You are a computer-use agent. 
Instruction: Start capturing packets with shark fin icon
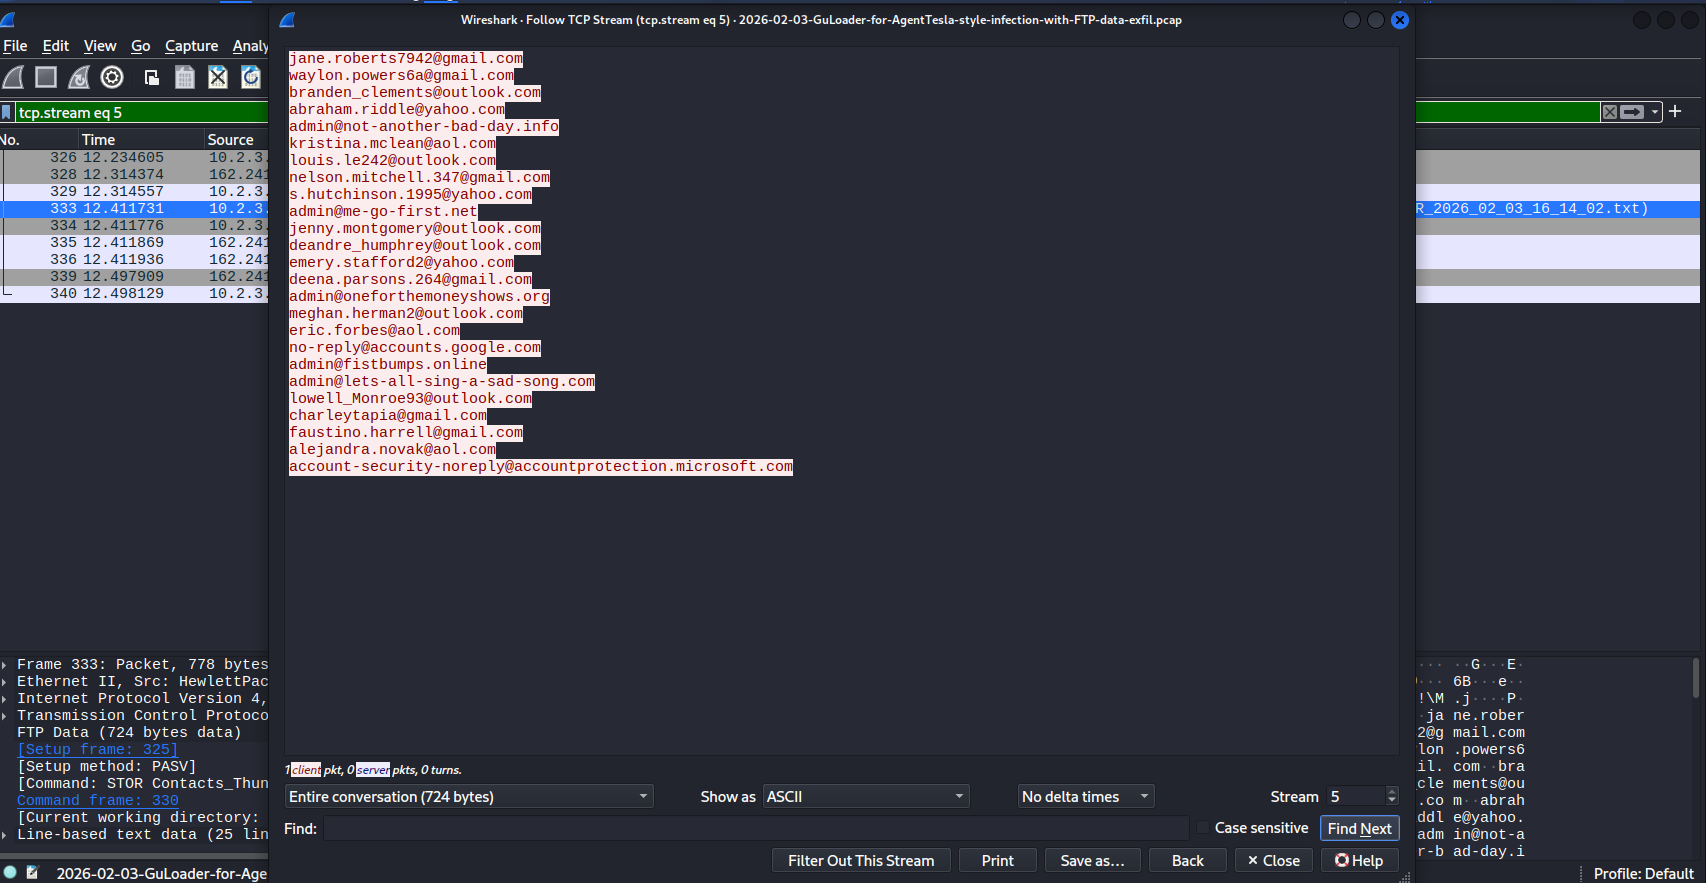(x=14, y=77)
